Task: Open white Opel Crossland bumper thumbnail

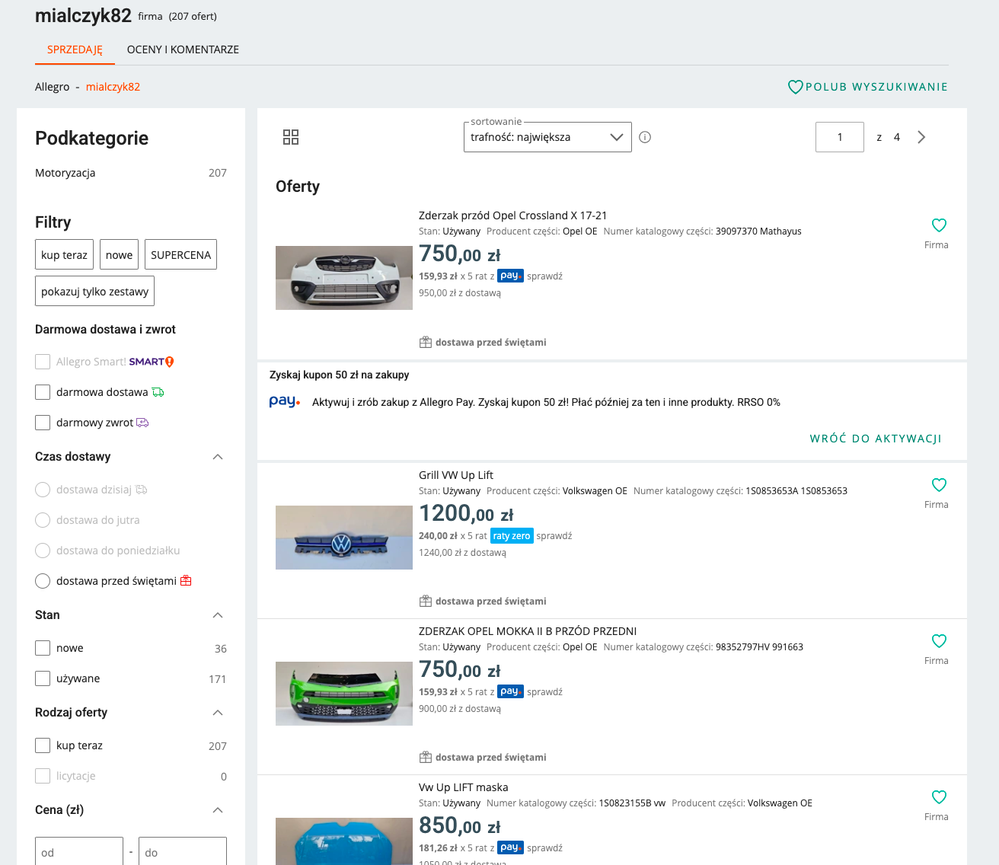Action: (x=344, y=278)
